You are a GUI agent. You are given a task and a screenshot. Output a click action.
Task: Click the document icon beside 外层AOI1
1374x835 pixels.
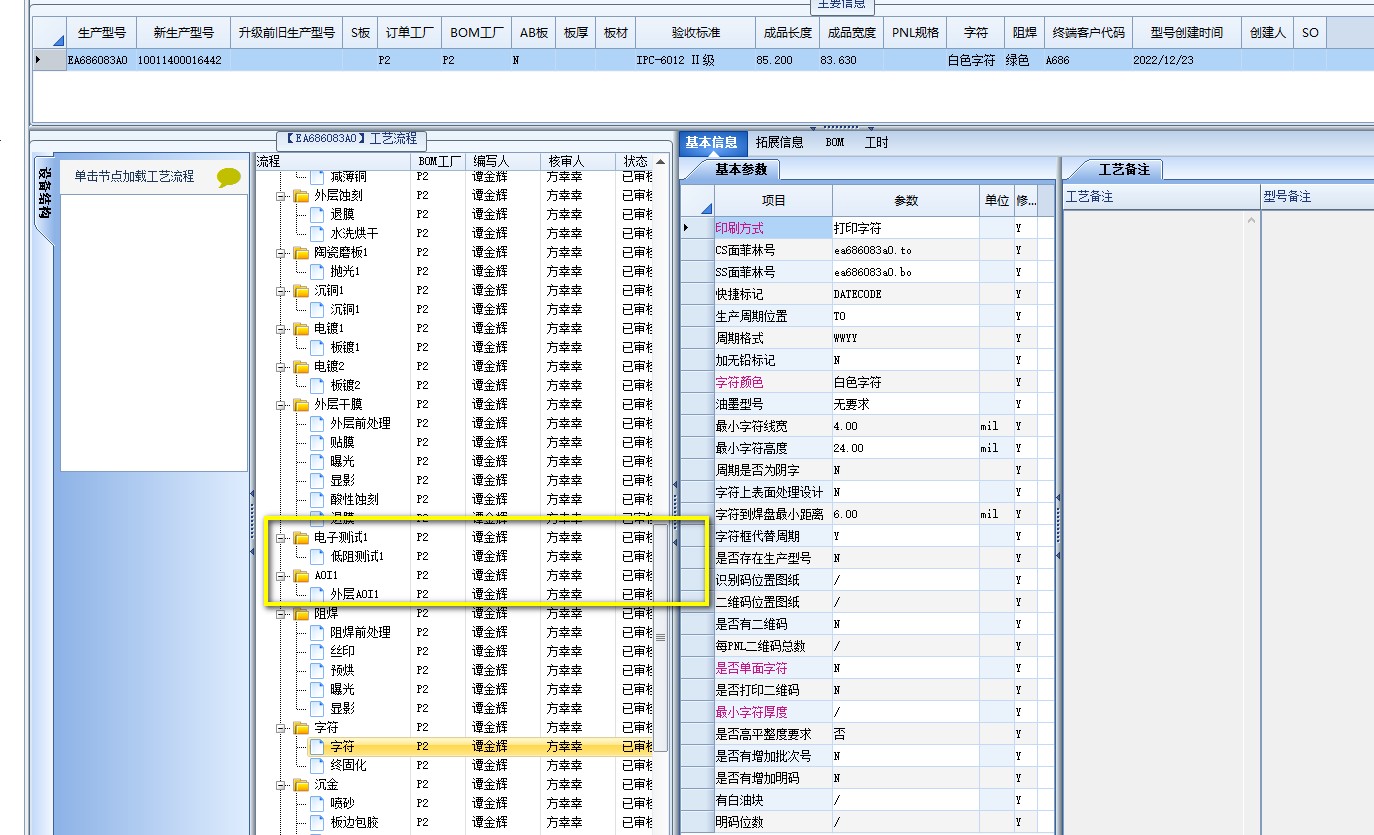click(x=317, y=594)
